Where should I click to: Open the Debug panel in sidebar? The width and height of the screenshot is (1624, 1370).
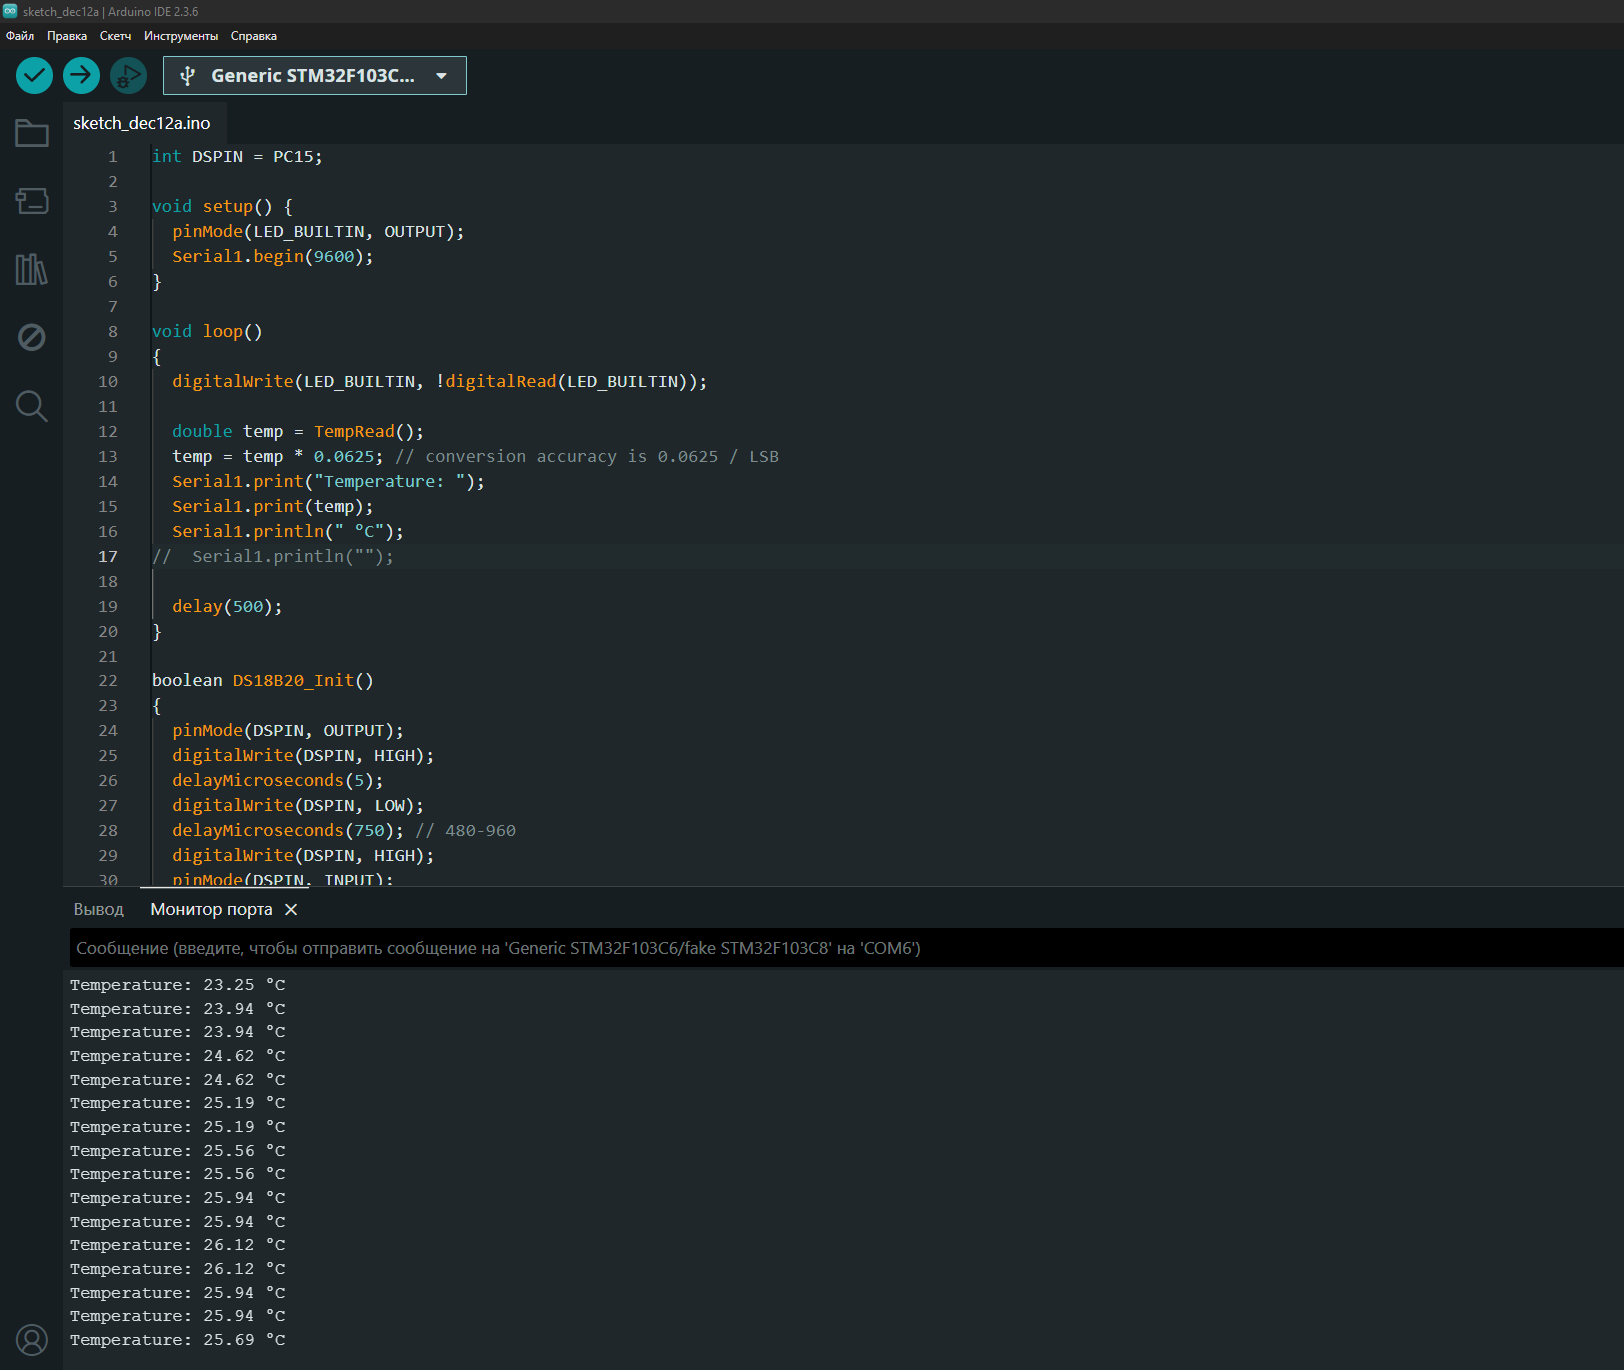pos(32,337)
